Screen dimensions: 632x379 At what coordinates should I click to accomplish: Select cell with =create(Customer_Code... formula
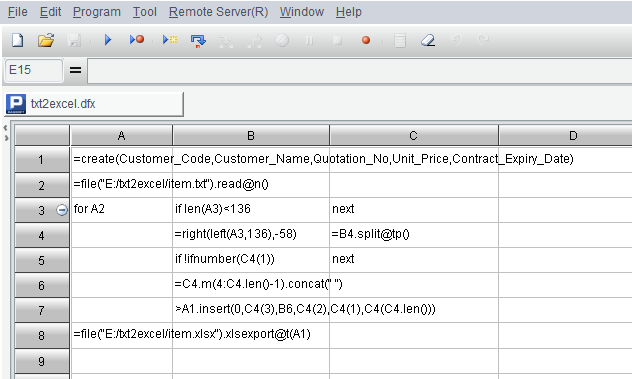121,160
